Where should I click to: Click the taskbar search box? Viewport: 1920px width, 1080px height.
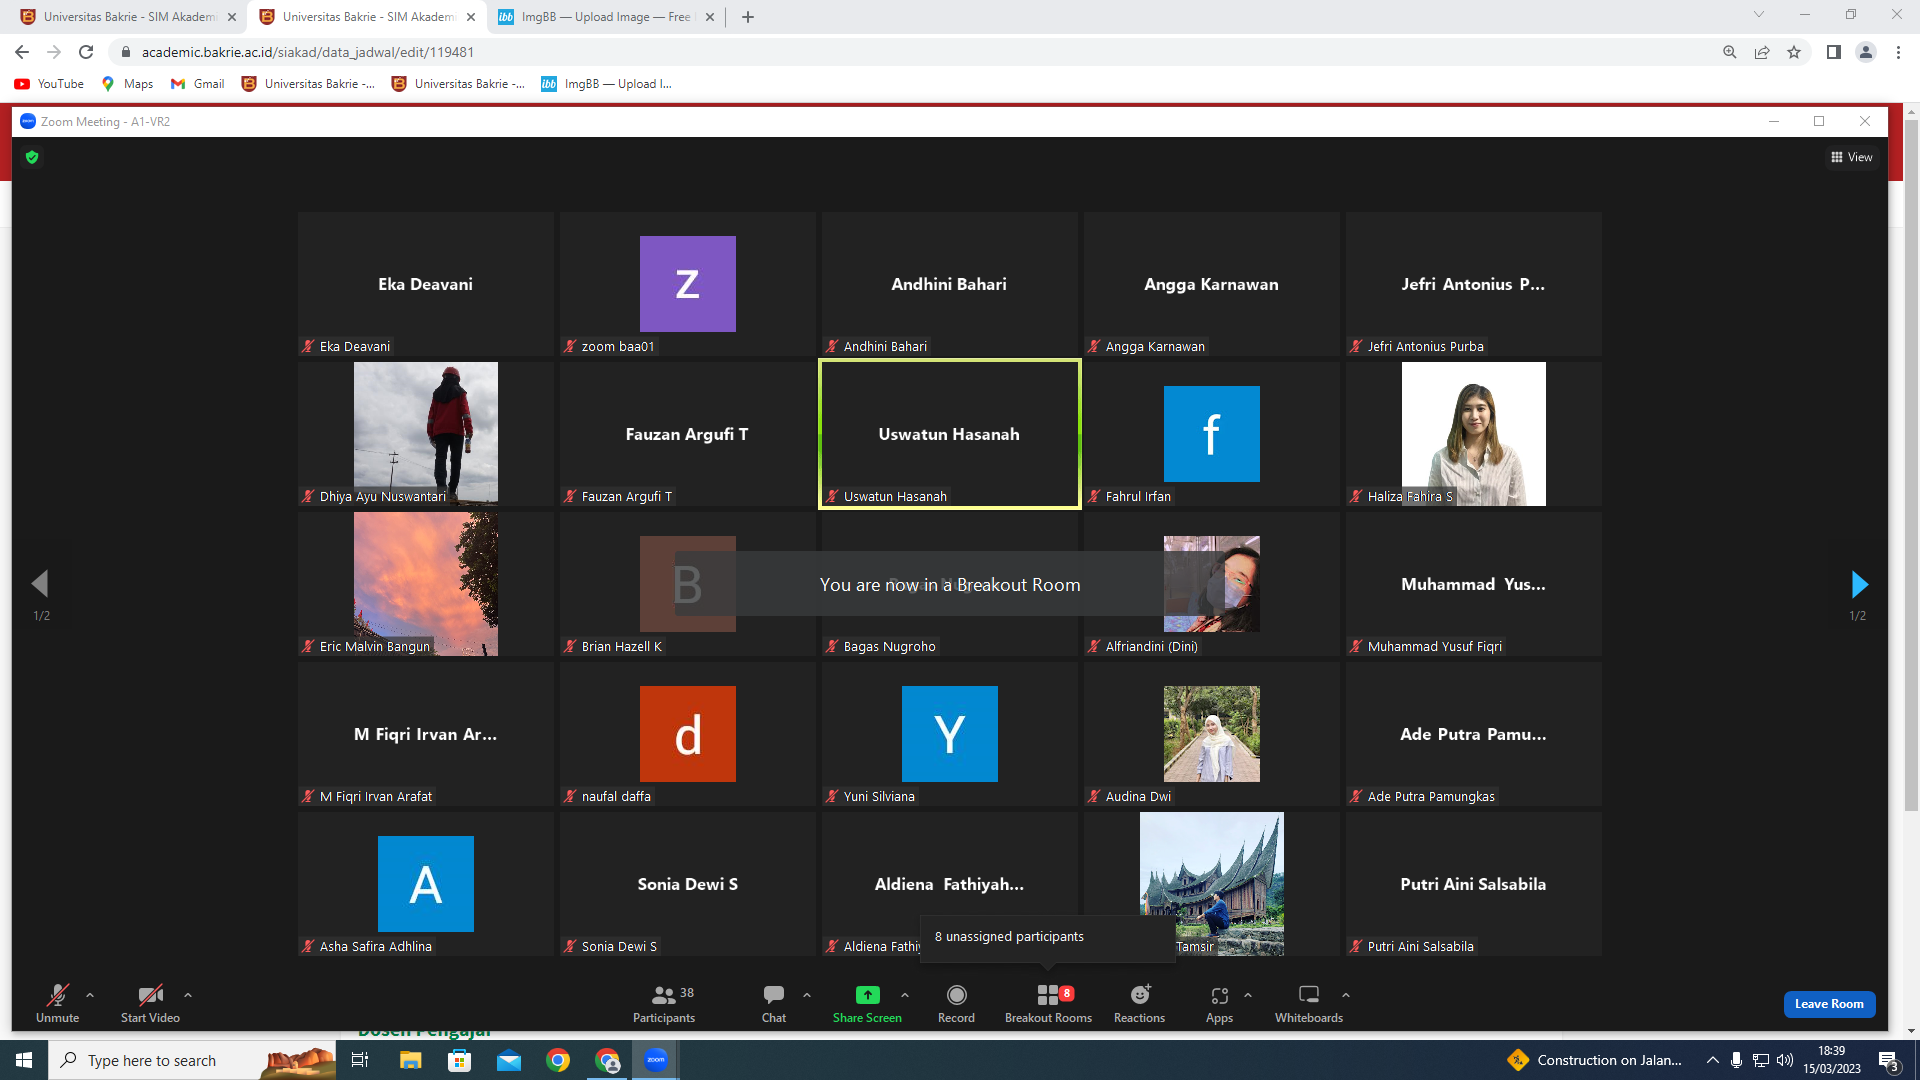click(194, 1060)
